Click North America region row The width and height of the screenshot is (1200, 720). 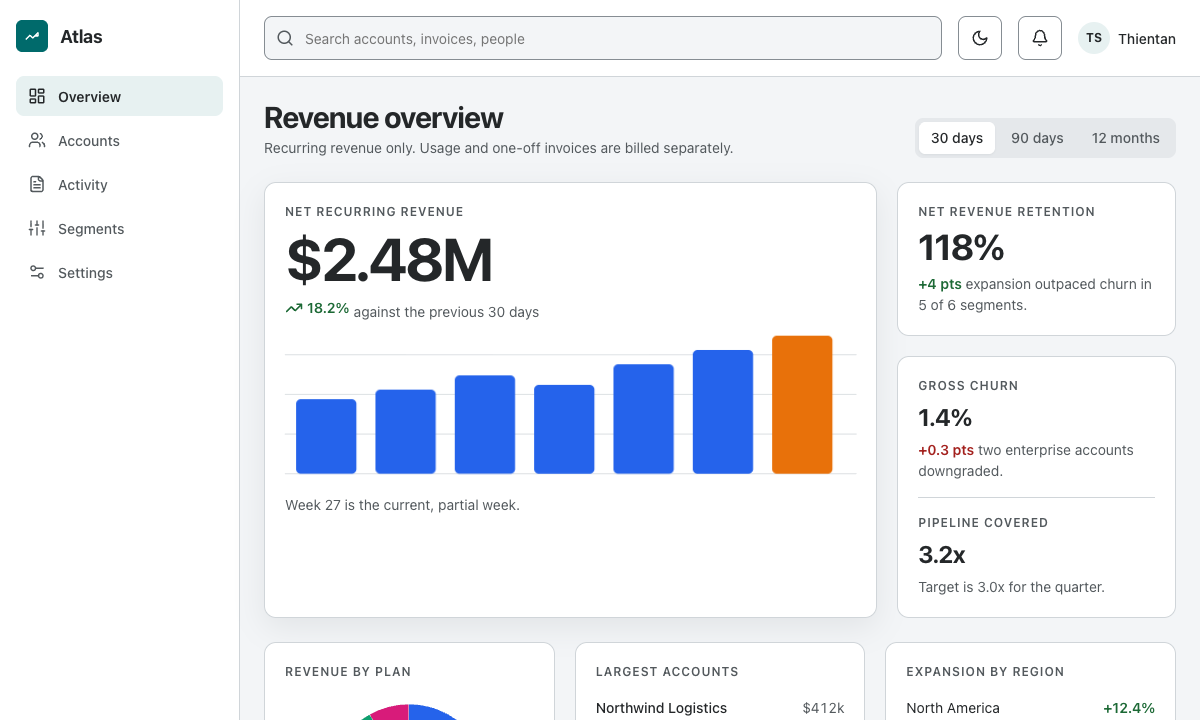click(x=1030, y=708)
